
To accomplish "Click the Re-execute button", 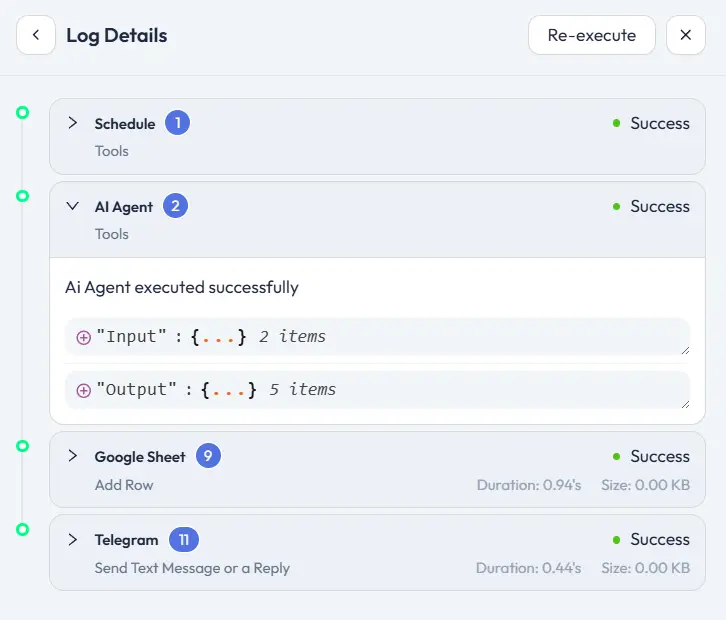I will click(x=591, y=35).
